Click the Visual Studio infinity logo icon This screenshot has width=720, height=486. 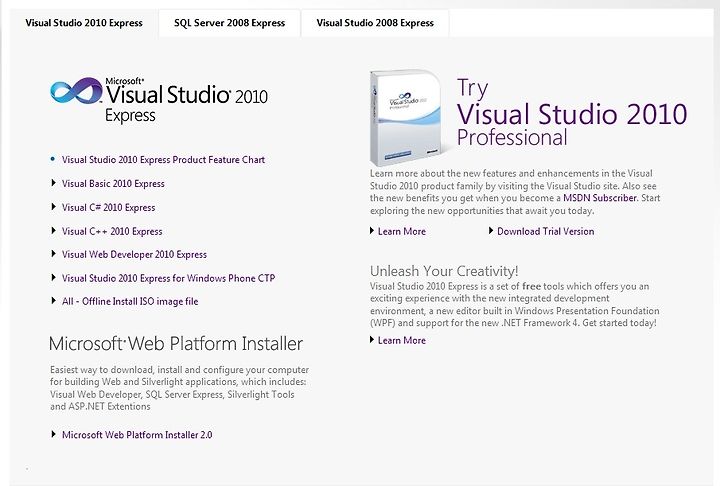(x=76, y=90)
